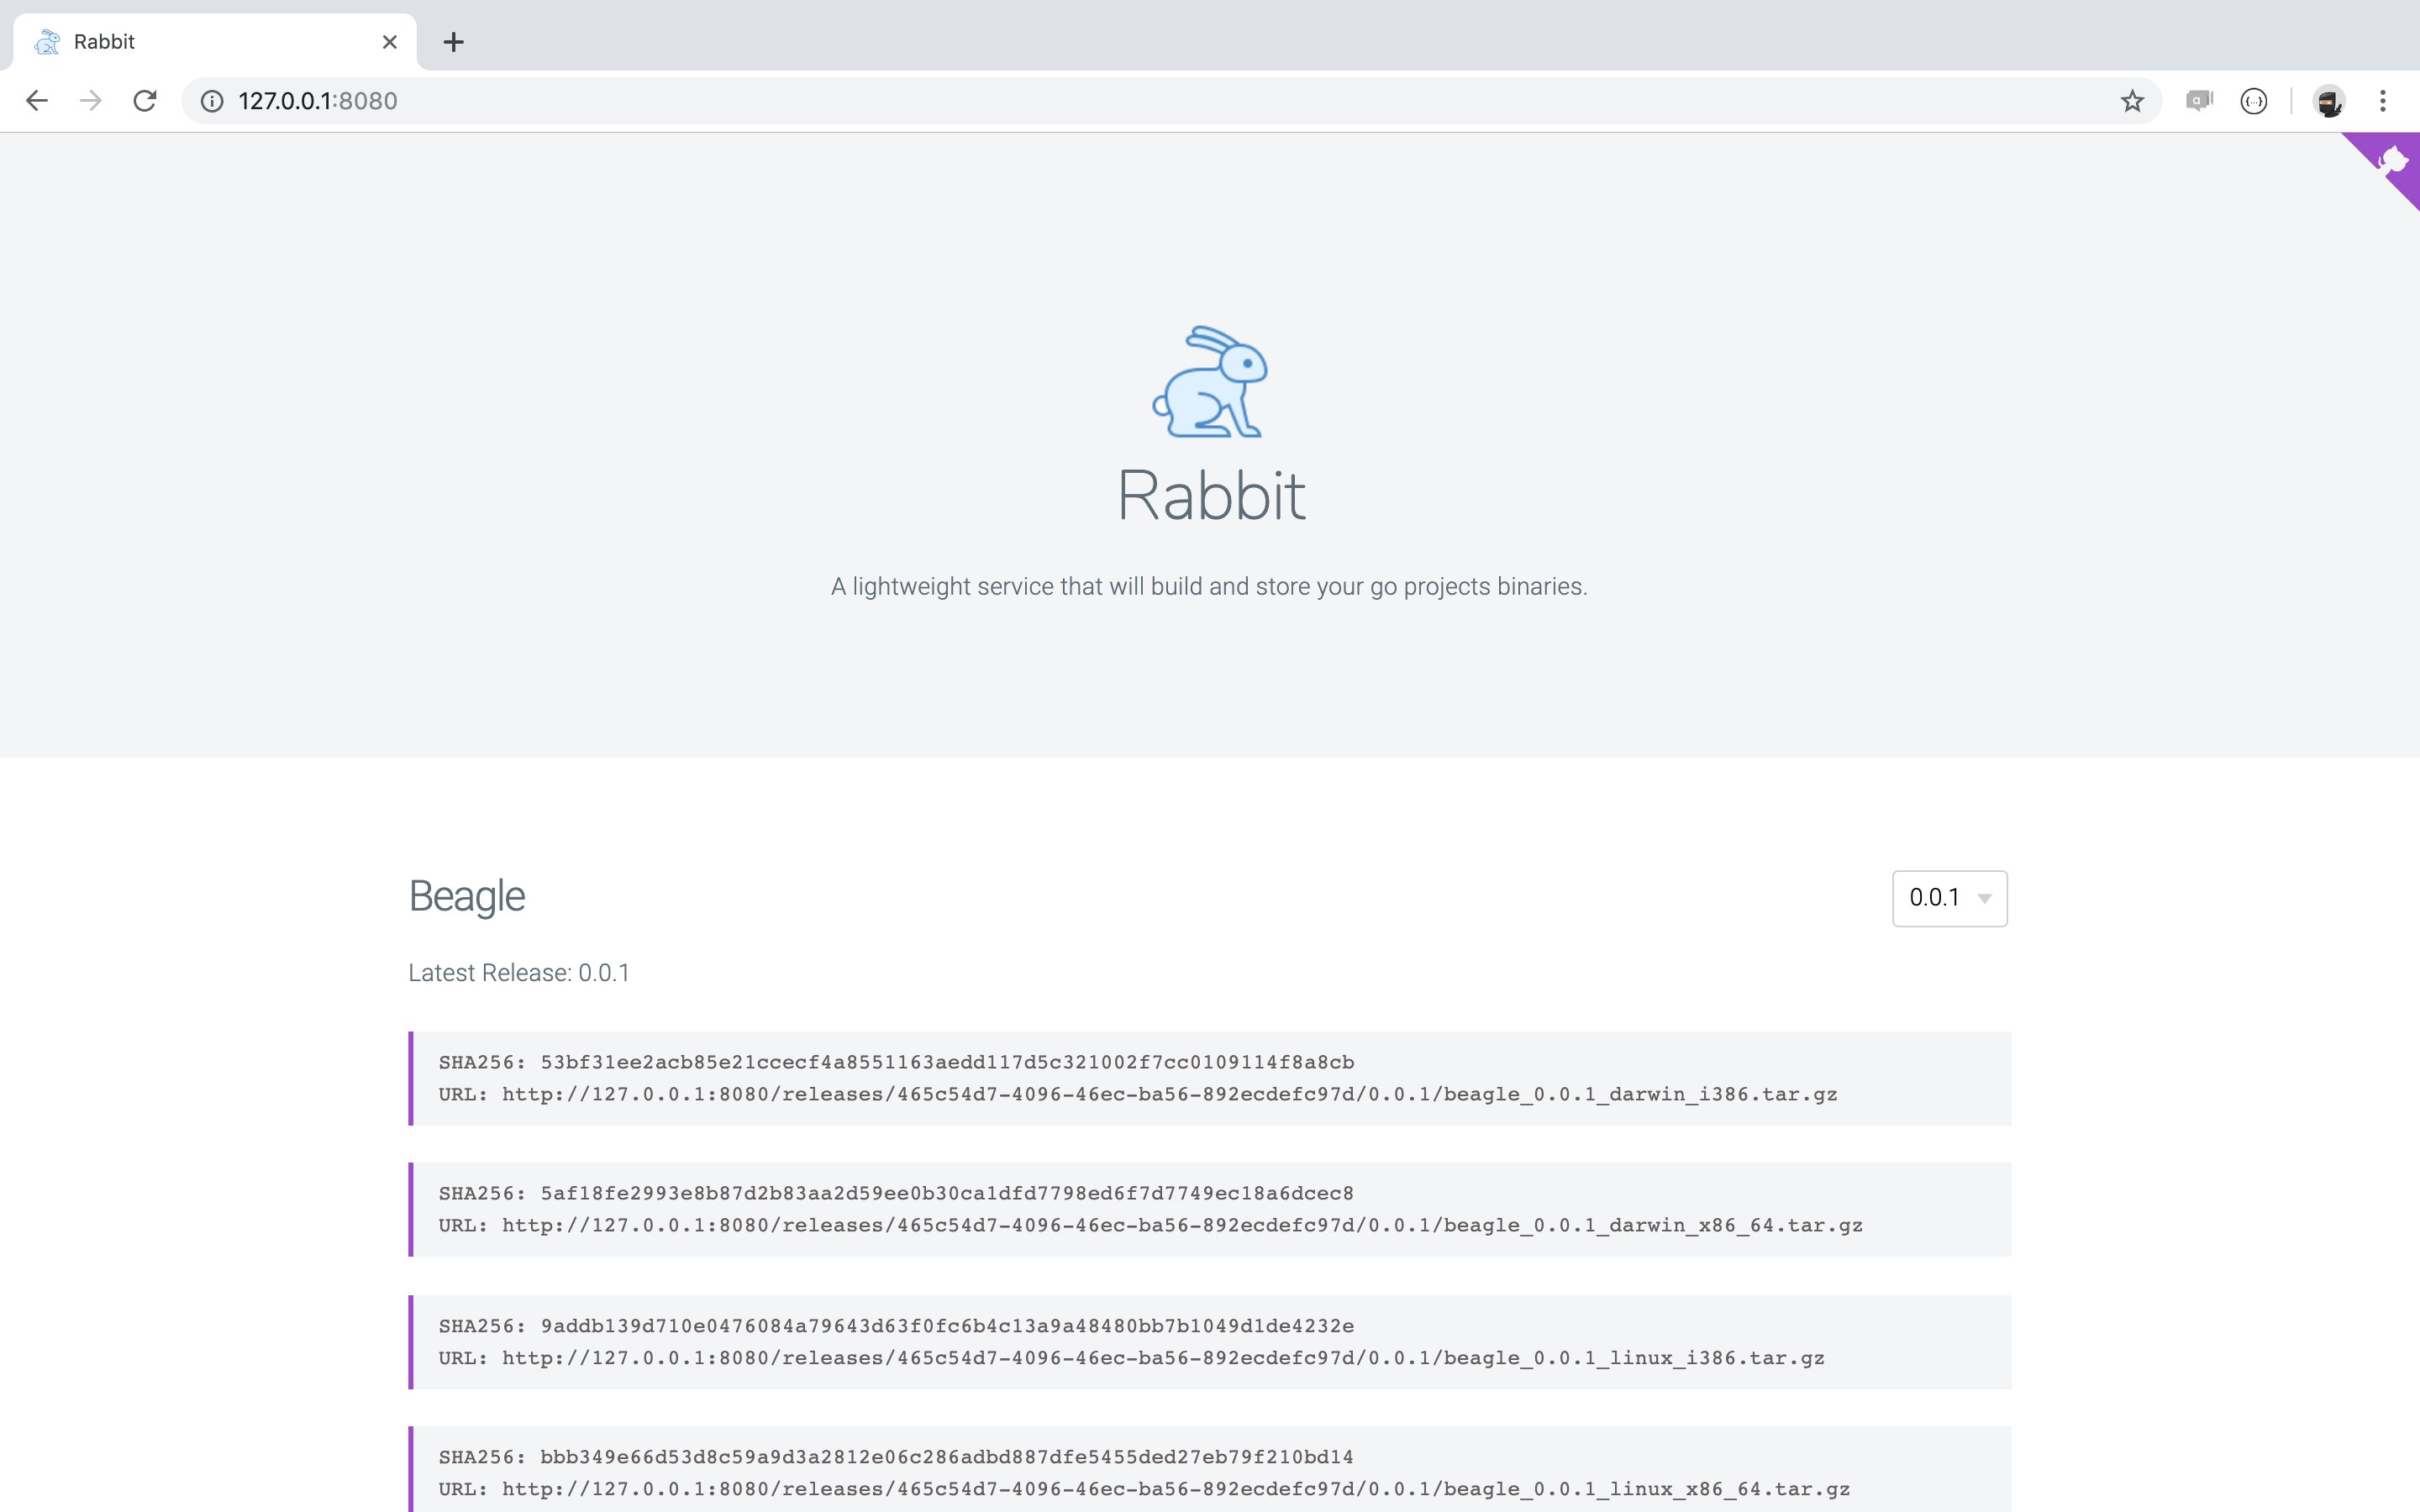Click the linux_i386 tar.gz URL

[1162, 1358]
